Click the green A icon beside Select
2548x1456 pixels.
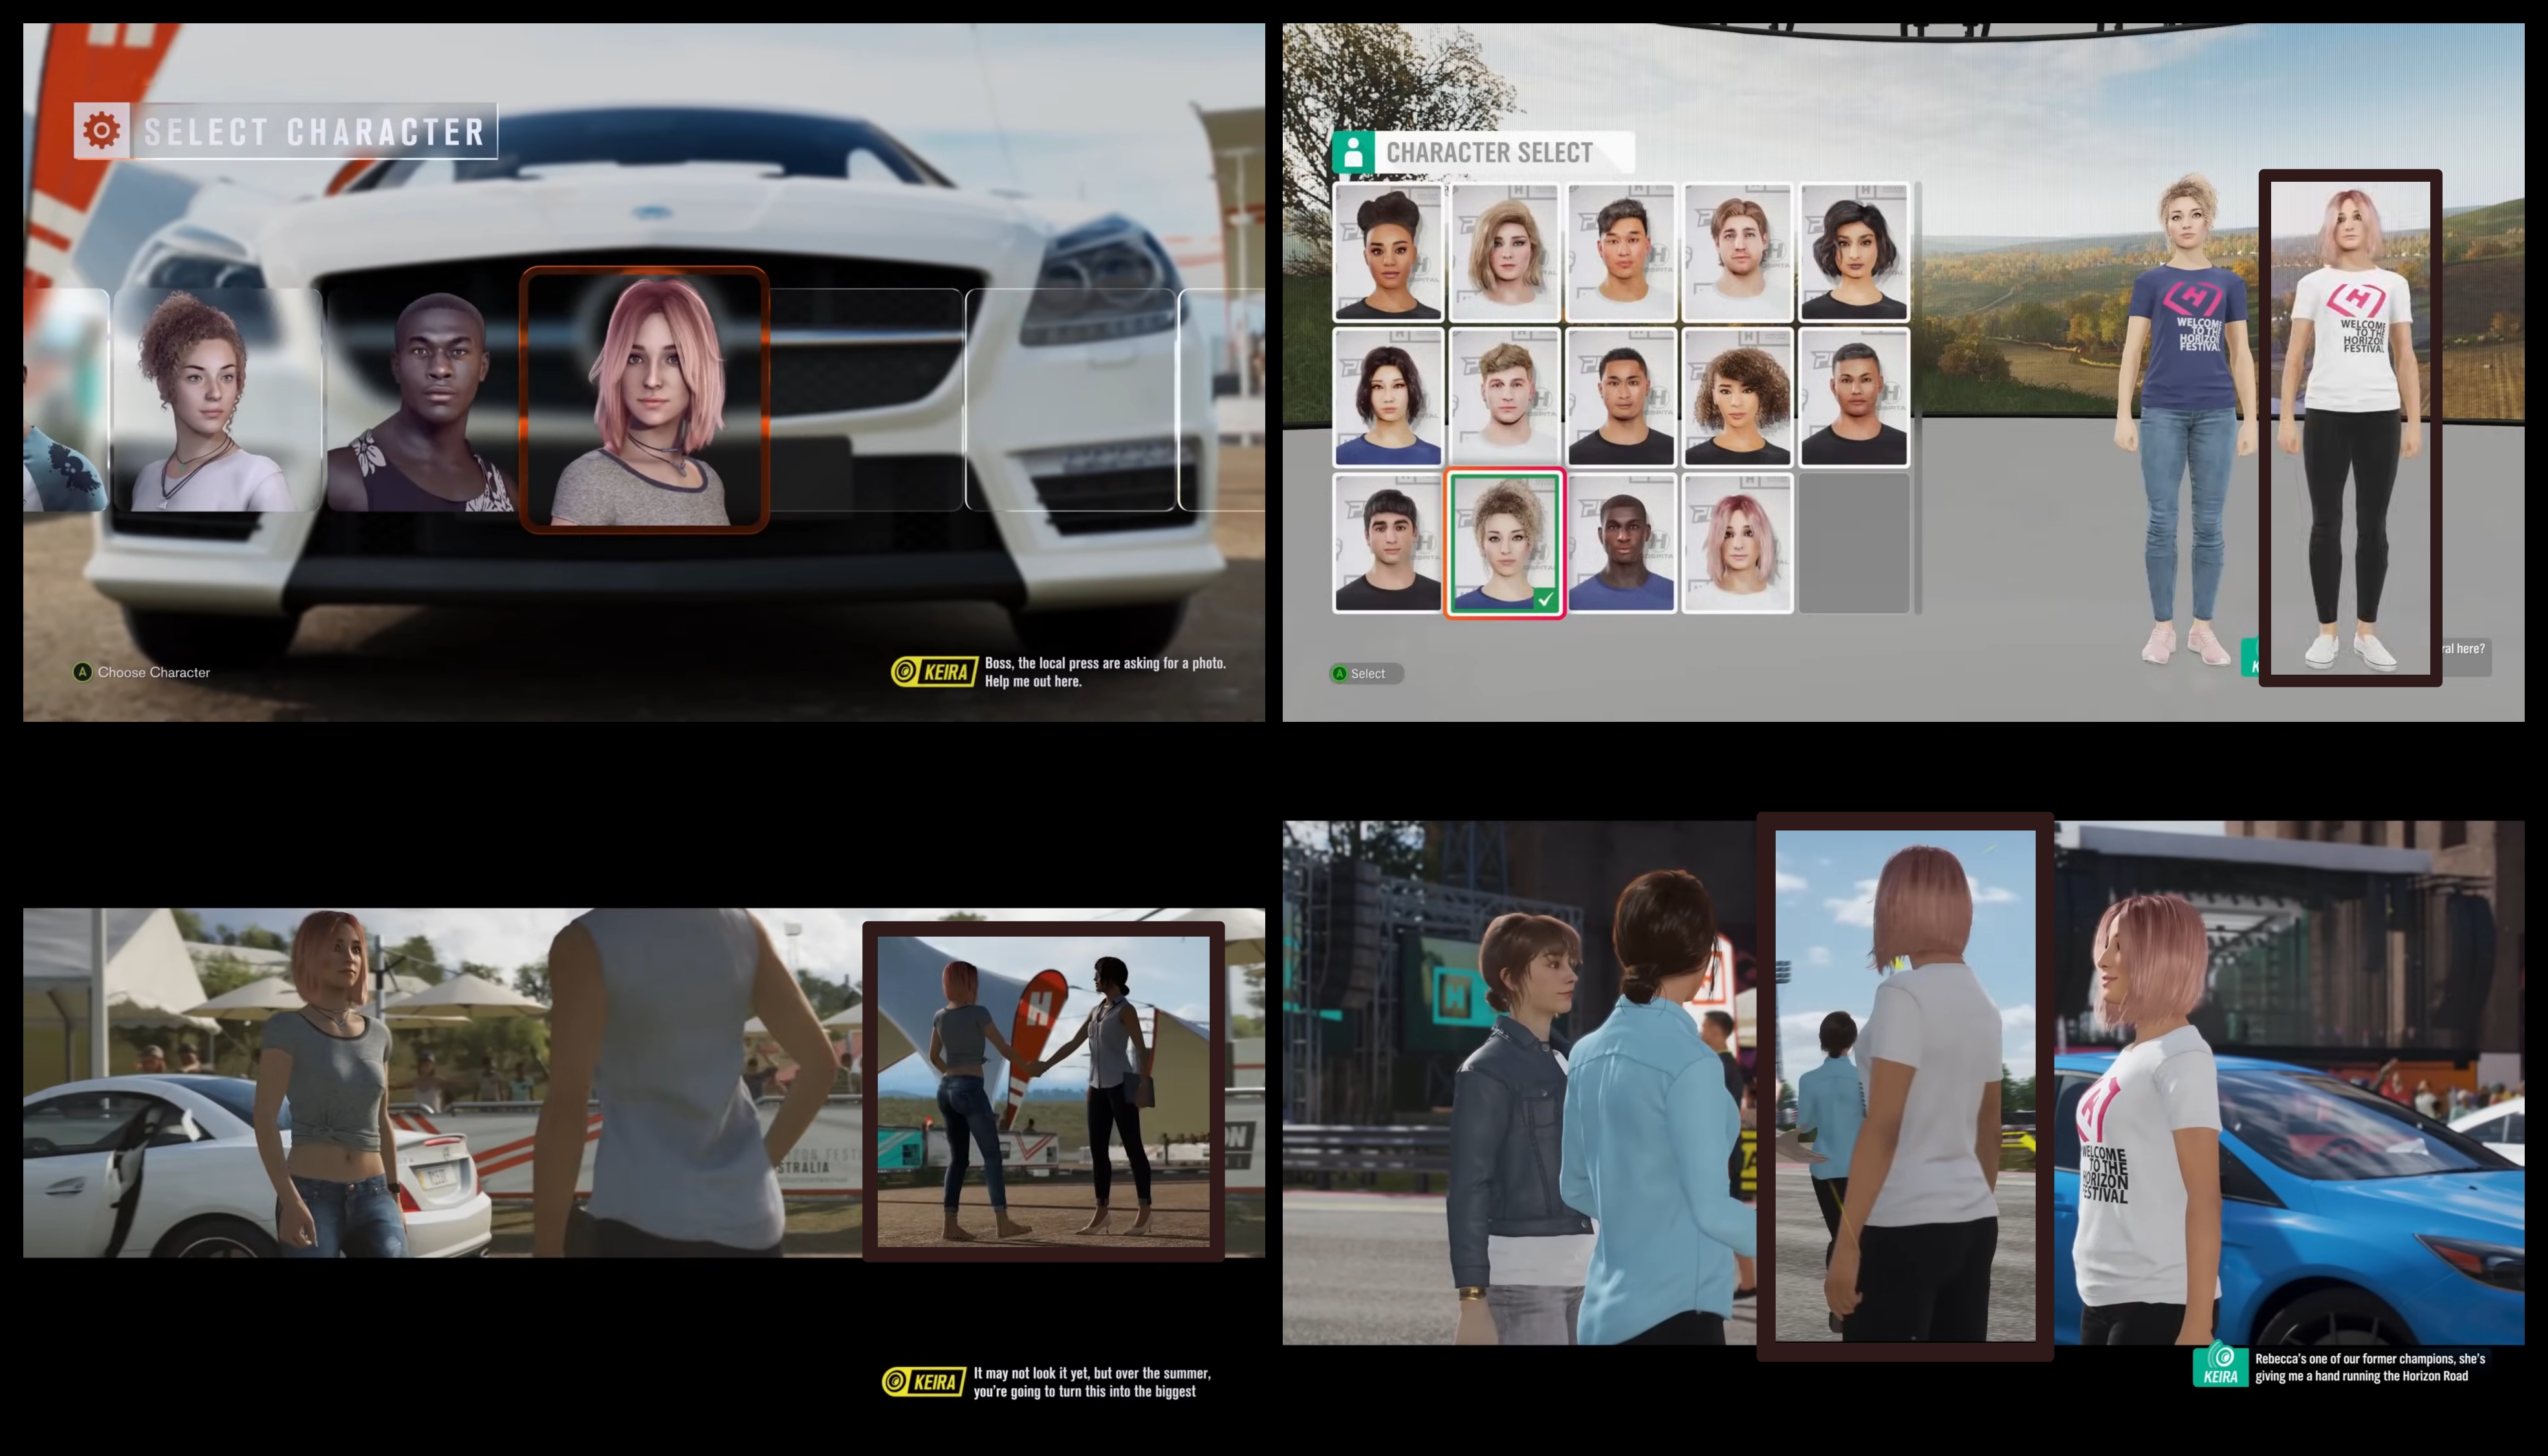point(1340,673)
